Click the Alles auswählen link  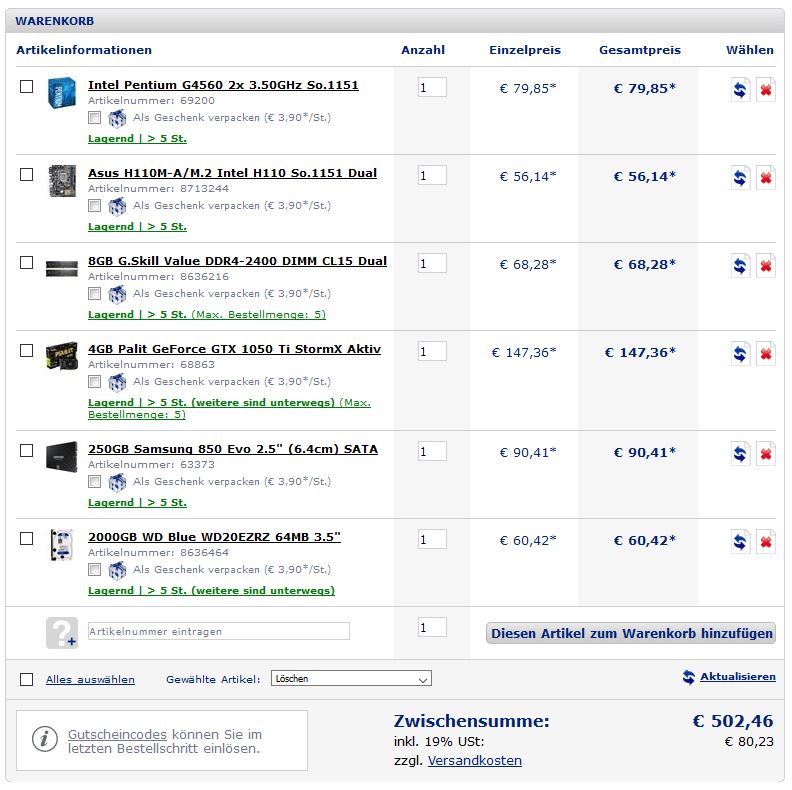pyautogui.click(x=90, y=679)
